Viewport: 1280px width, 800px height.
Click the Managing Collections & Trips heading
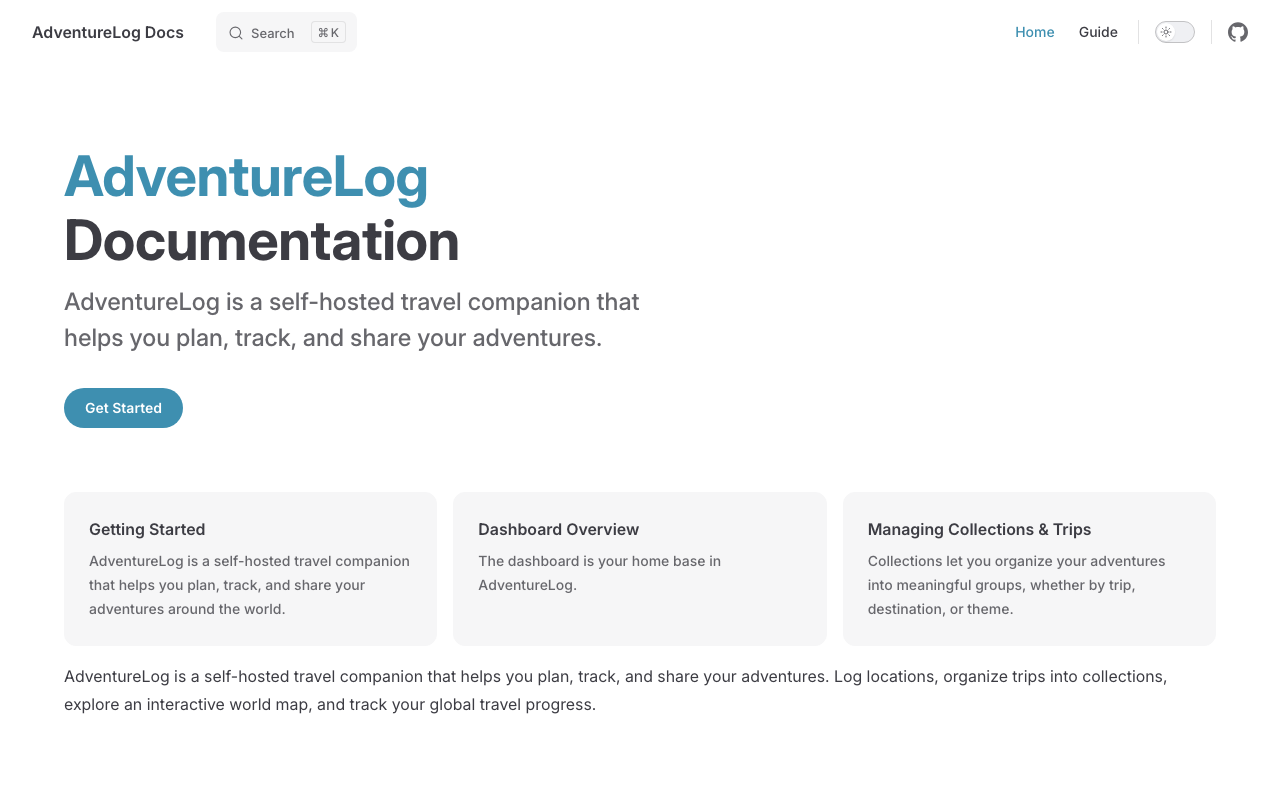979,529
